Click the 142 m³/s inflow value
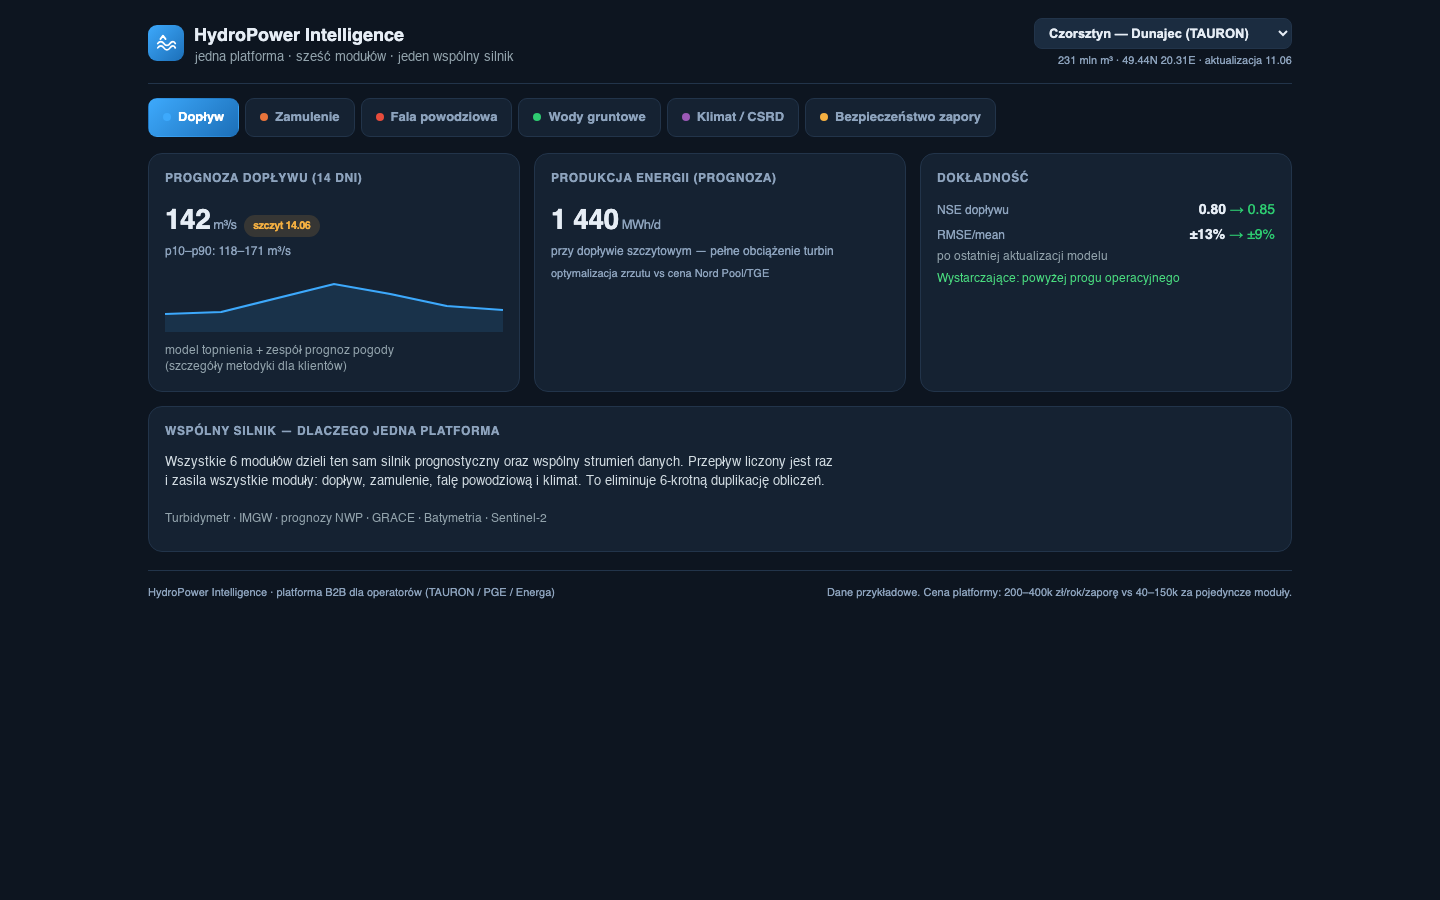Viewport: 1440px width, 900px height. coord(201,220)
